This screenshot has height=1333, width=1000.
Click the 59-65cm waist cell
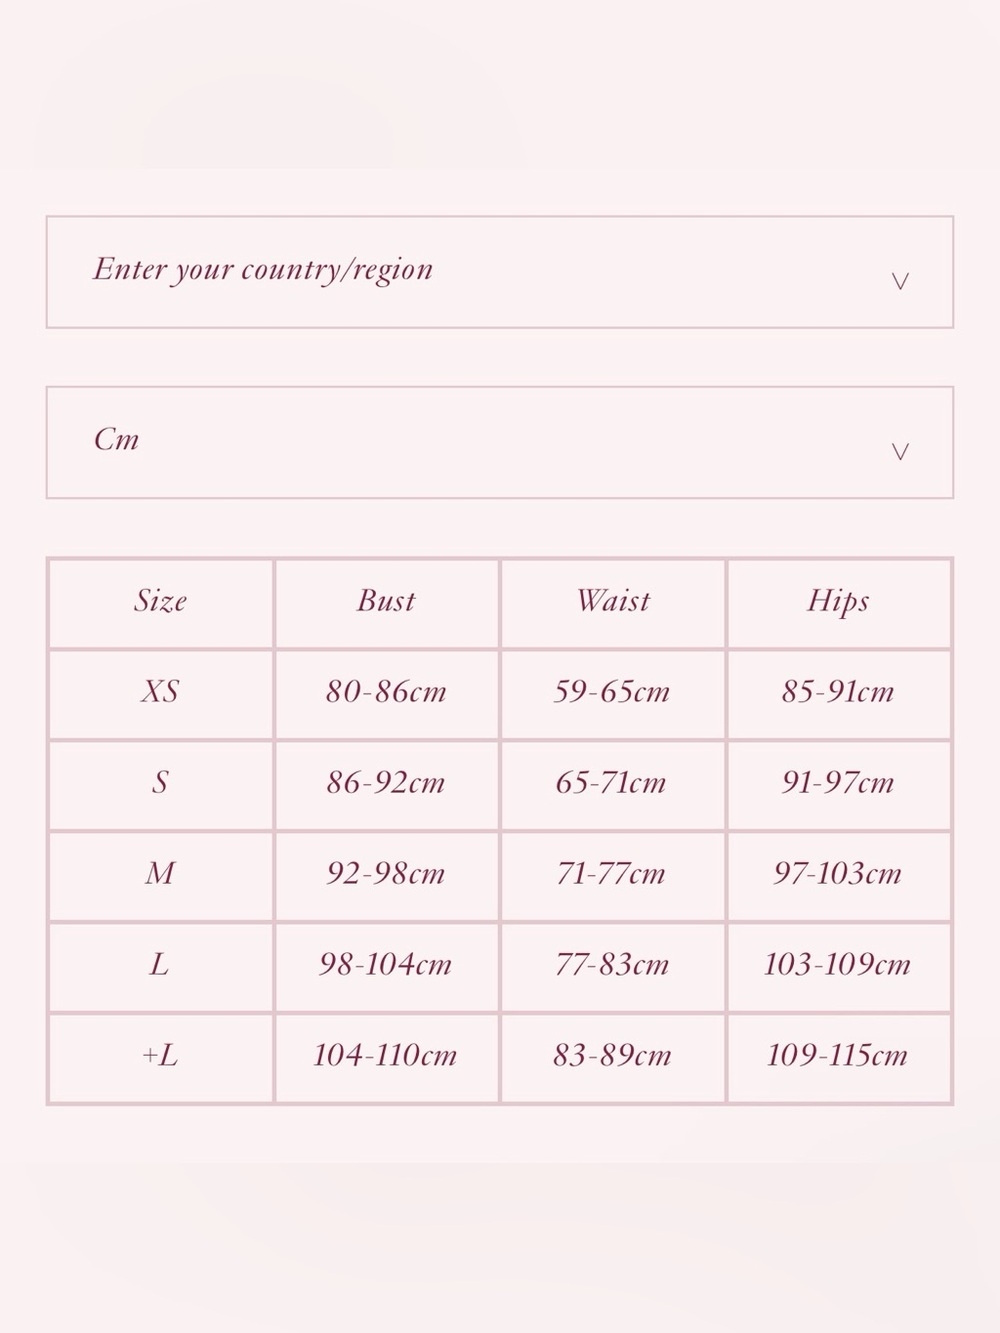pyautogui.click(x=612, y=691)
